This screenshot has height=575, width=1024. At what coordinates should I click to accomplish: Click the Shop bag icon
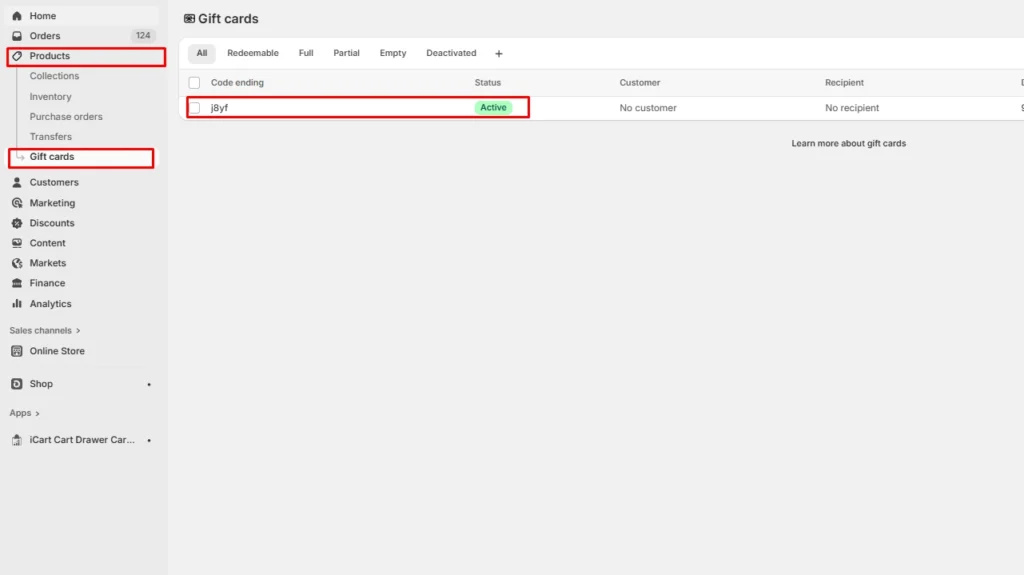point(17,384)
